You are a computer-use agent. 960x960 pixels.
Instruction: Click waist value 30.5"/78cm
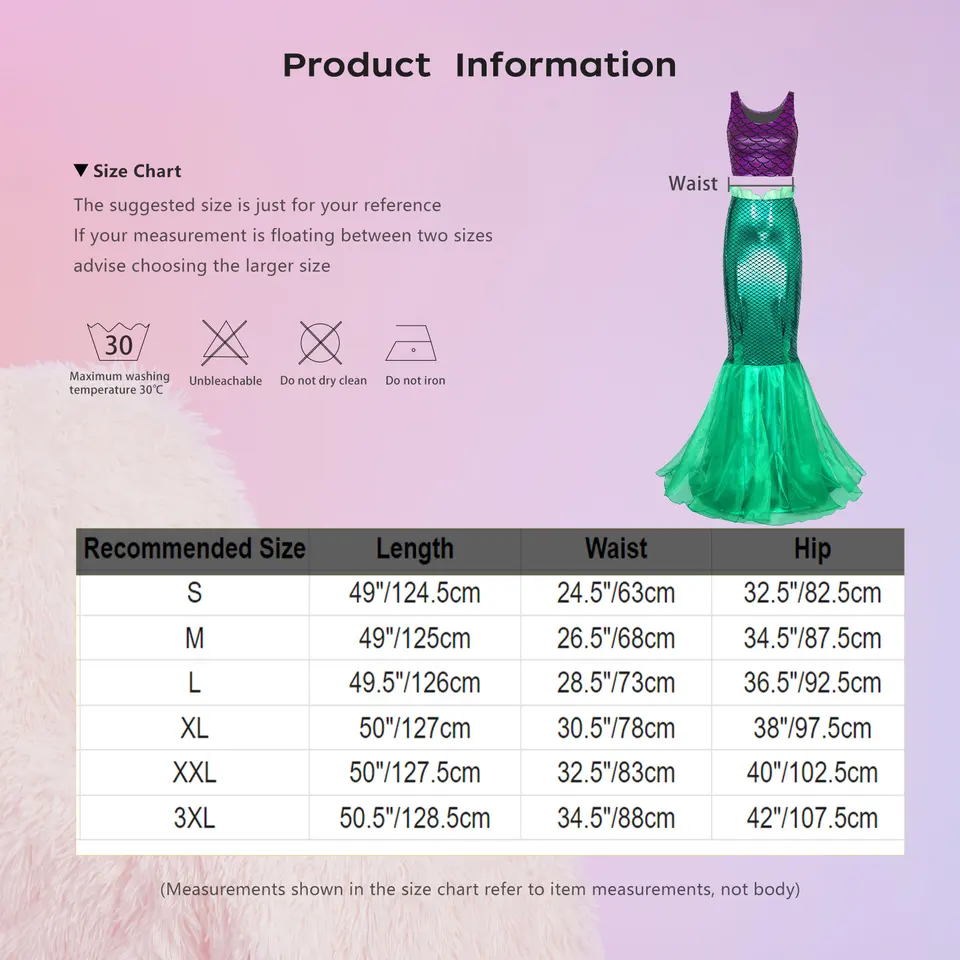616,728
